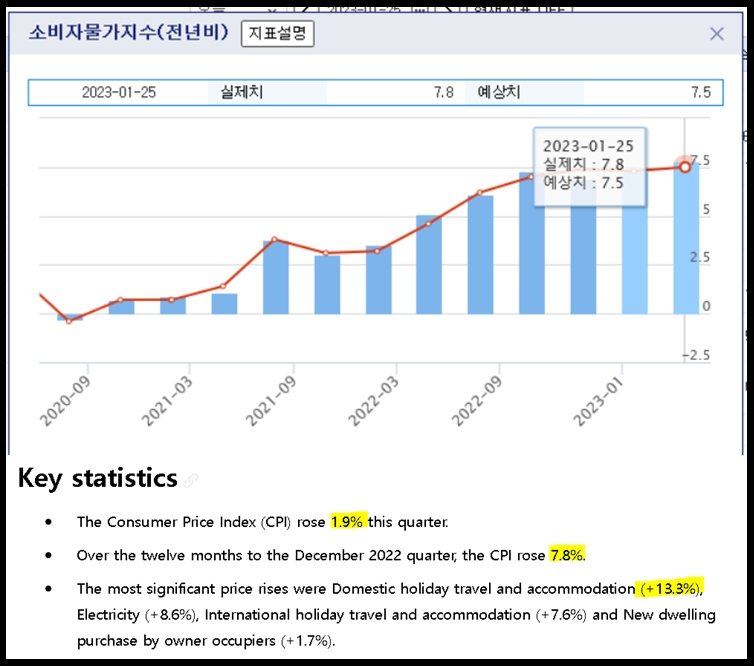754x666 pixels.
Task: Click the second bar from the left
Action: pyautogui.click(x=121, y=306)
